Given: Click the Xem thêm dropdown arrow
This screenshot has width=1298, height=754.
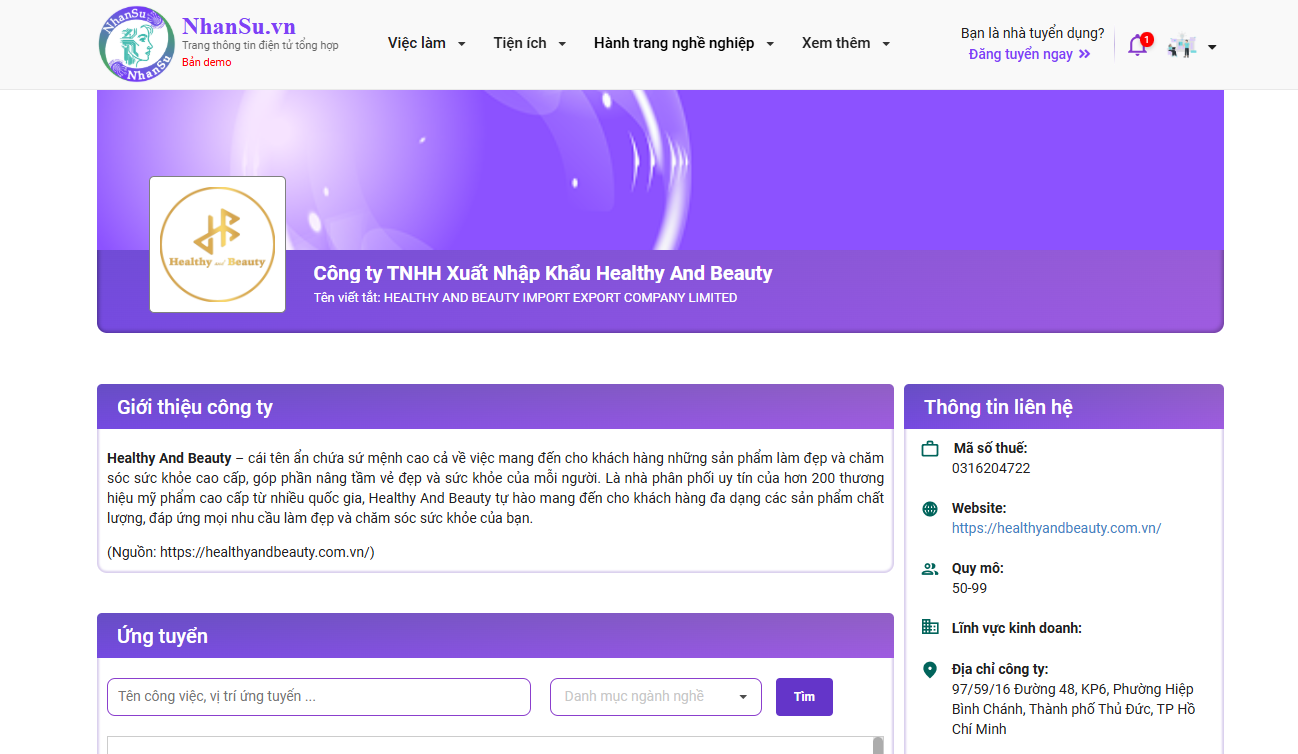Looking at the screenshot, I should (x=885, y=44).
